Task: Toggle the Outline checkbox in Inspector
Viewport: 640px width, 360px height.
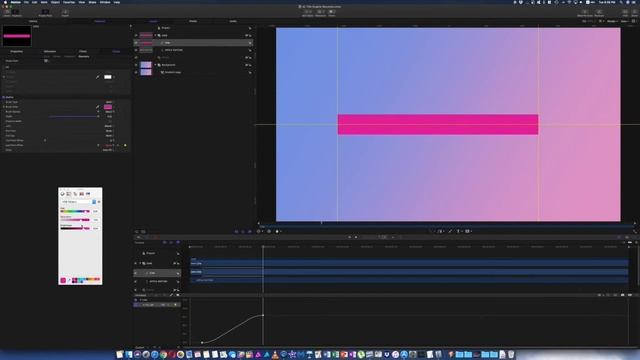Action: click(x=4, y=97)
